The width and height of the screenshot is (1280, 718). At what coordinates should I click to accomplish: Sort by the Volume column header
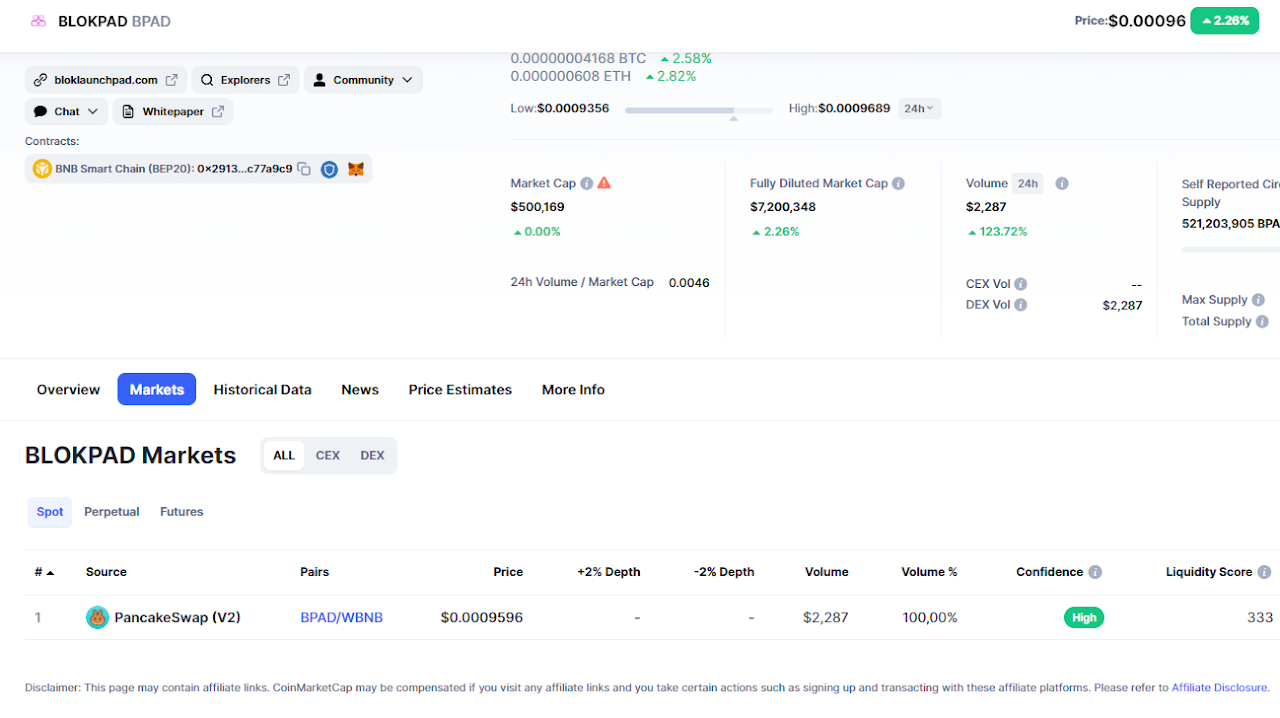[x=827, y=572]
